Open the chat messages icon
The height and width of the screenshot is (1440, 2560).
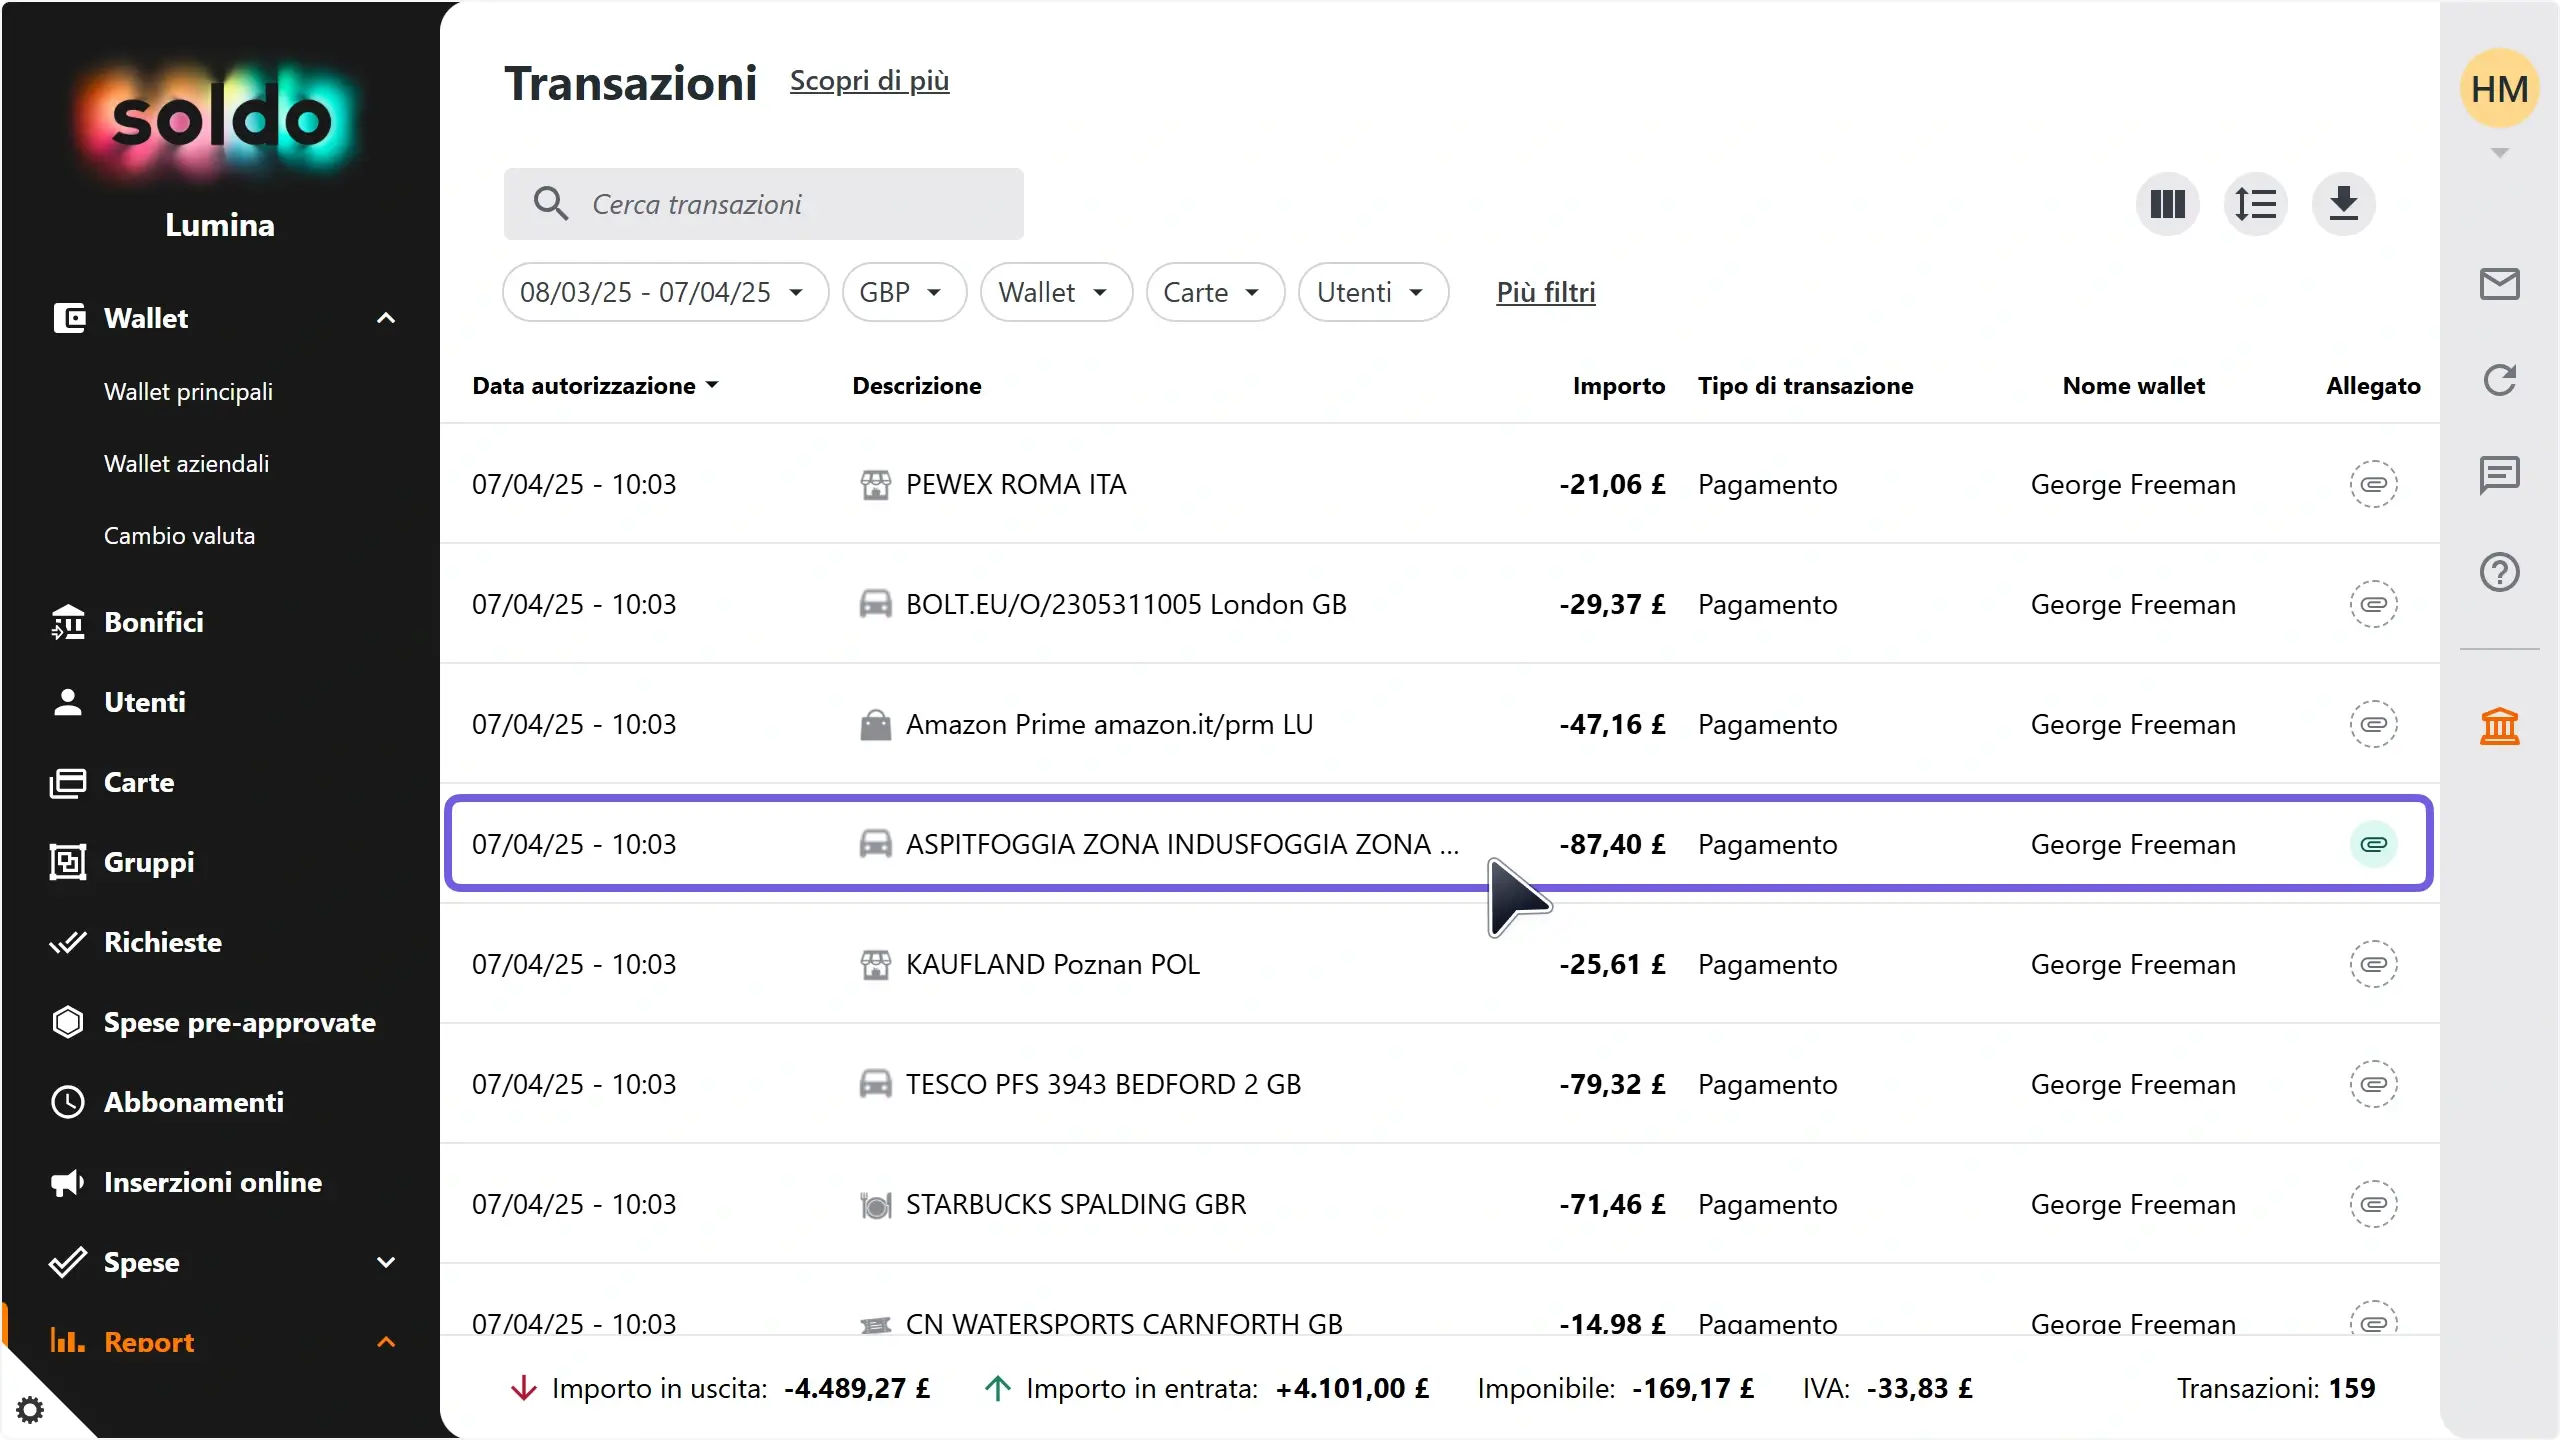(x=2499, y=476)
